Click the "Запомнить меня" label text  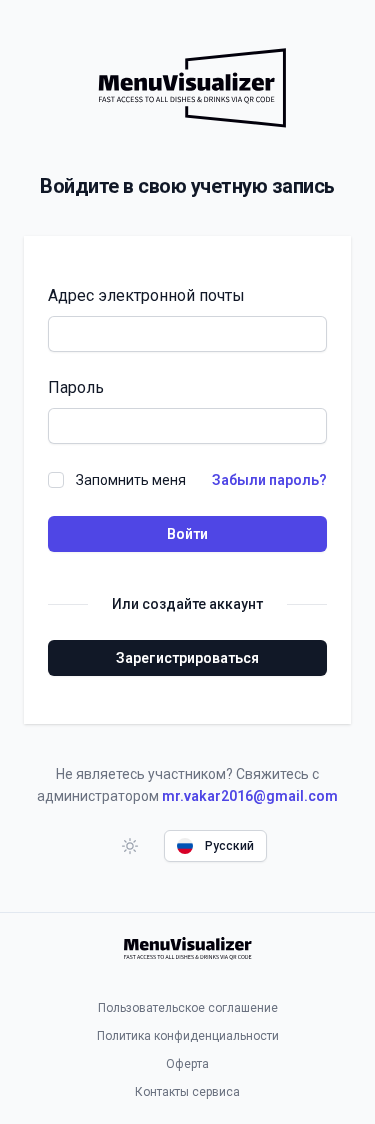point(130,480)
